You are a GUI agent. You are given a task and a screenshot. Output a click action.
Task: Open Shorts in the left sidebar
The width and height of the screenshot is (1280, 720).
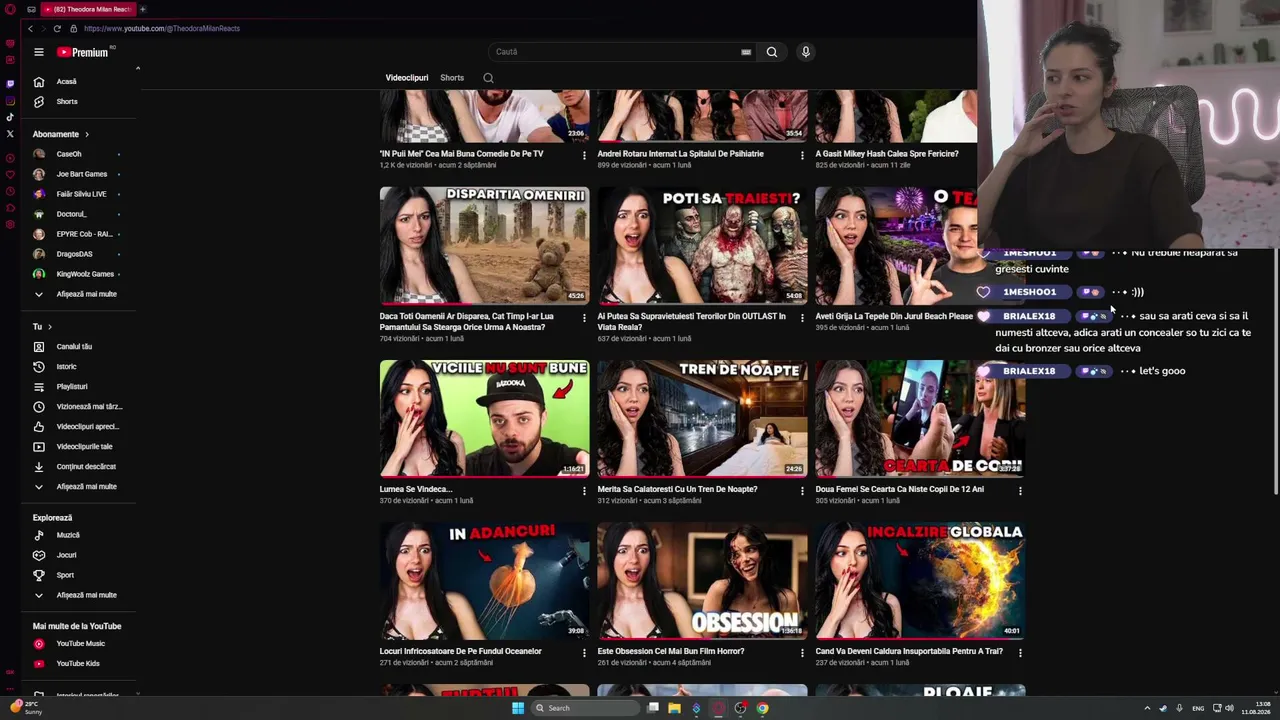point(67,101)
